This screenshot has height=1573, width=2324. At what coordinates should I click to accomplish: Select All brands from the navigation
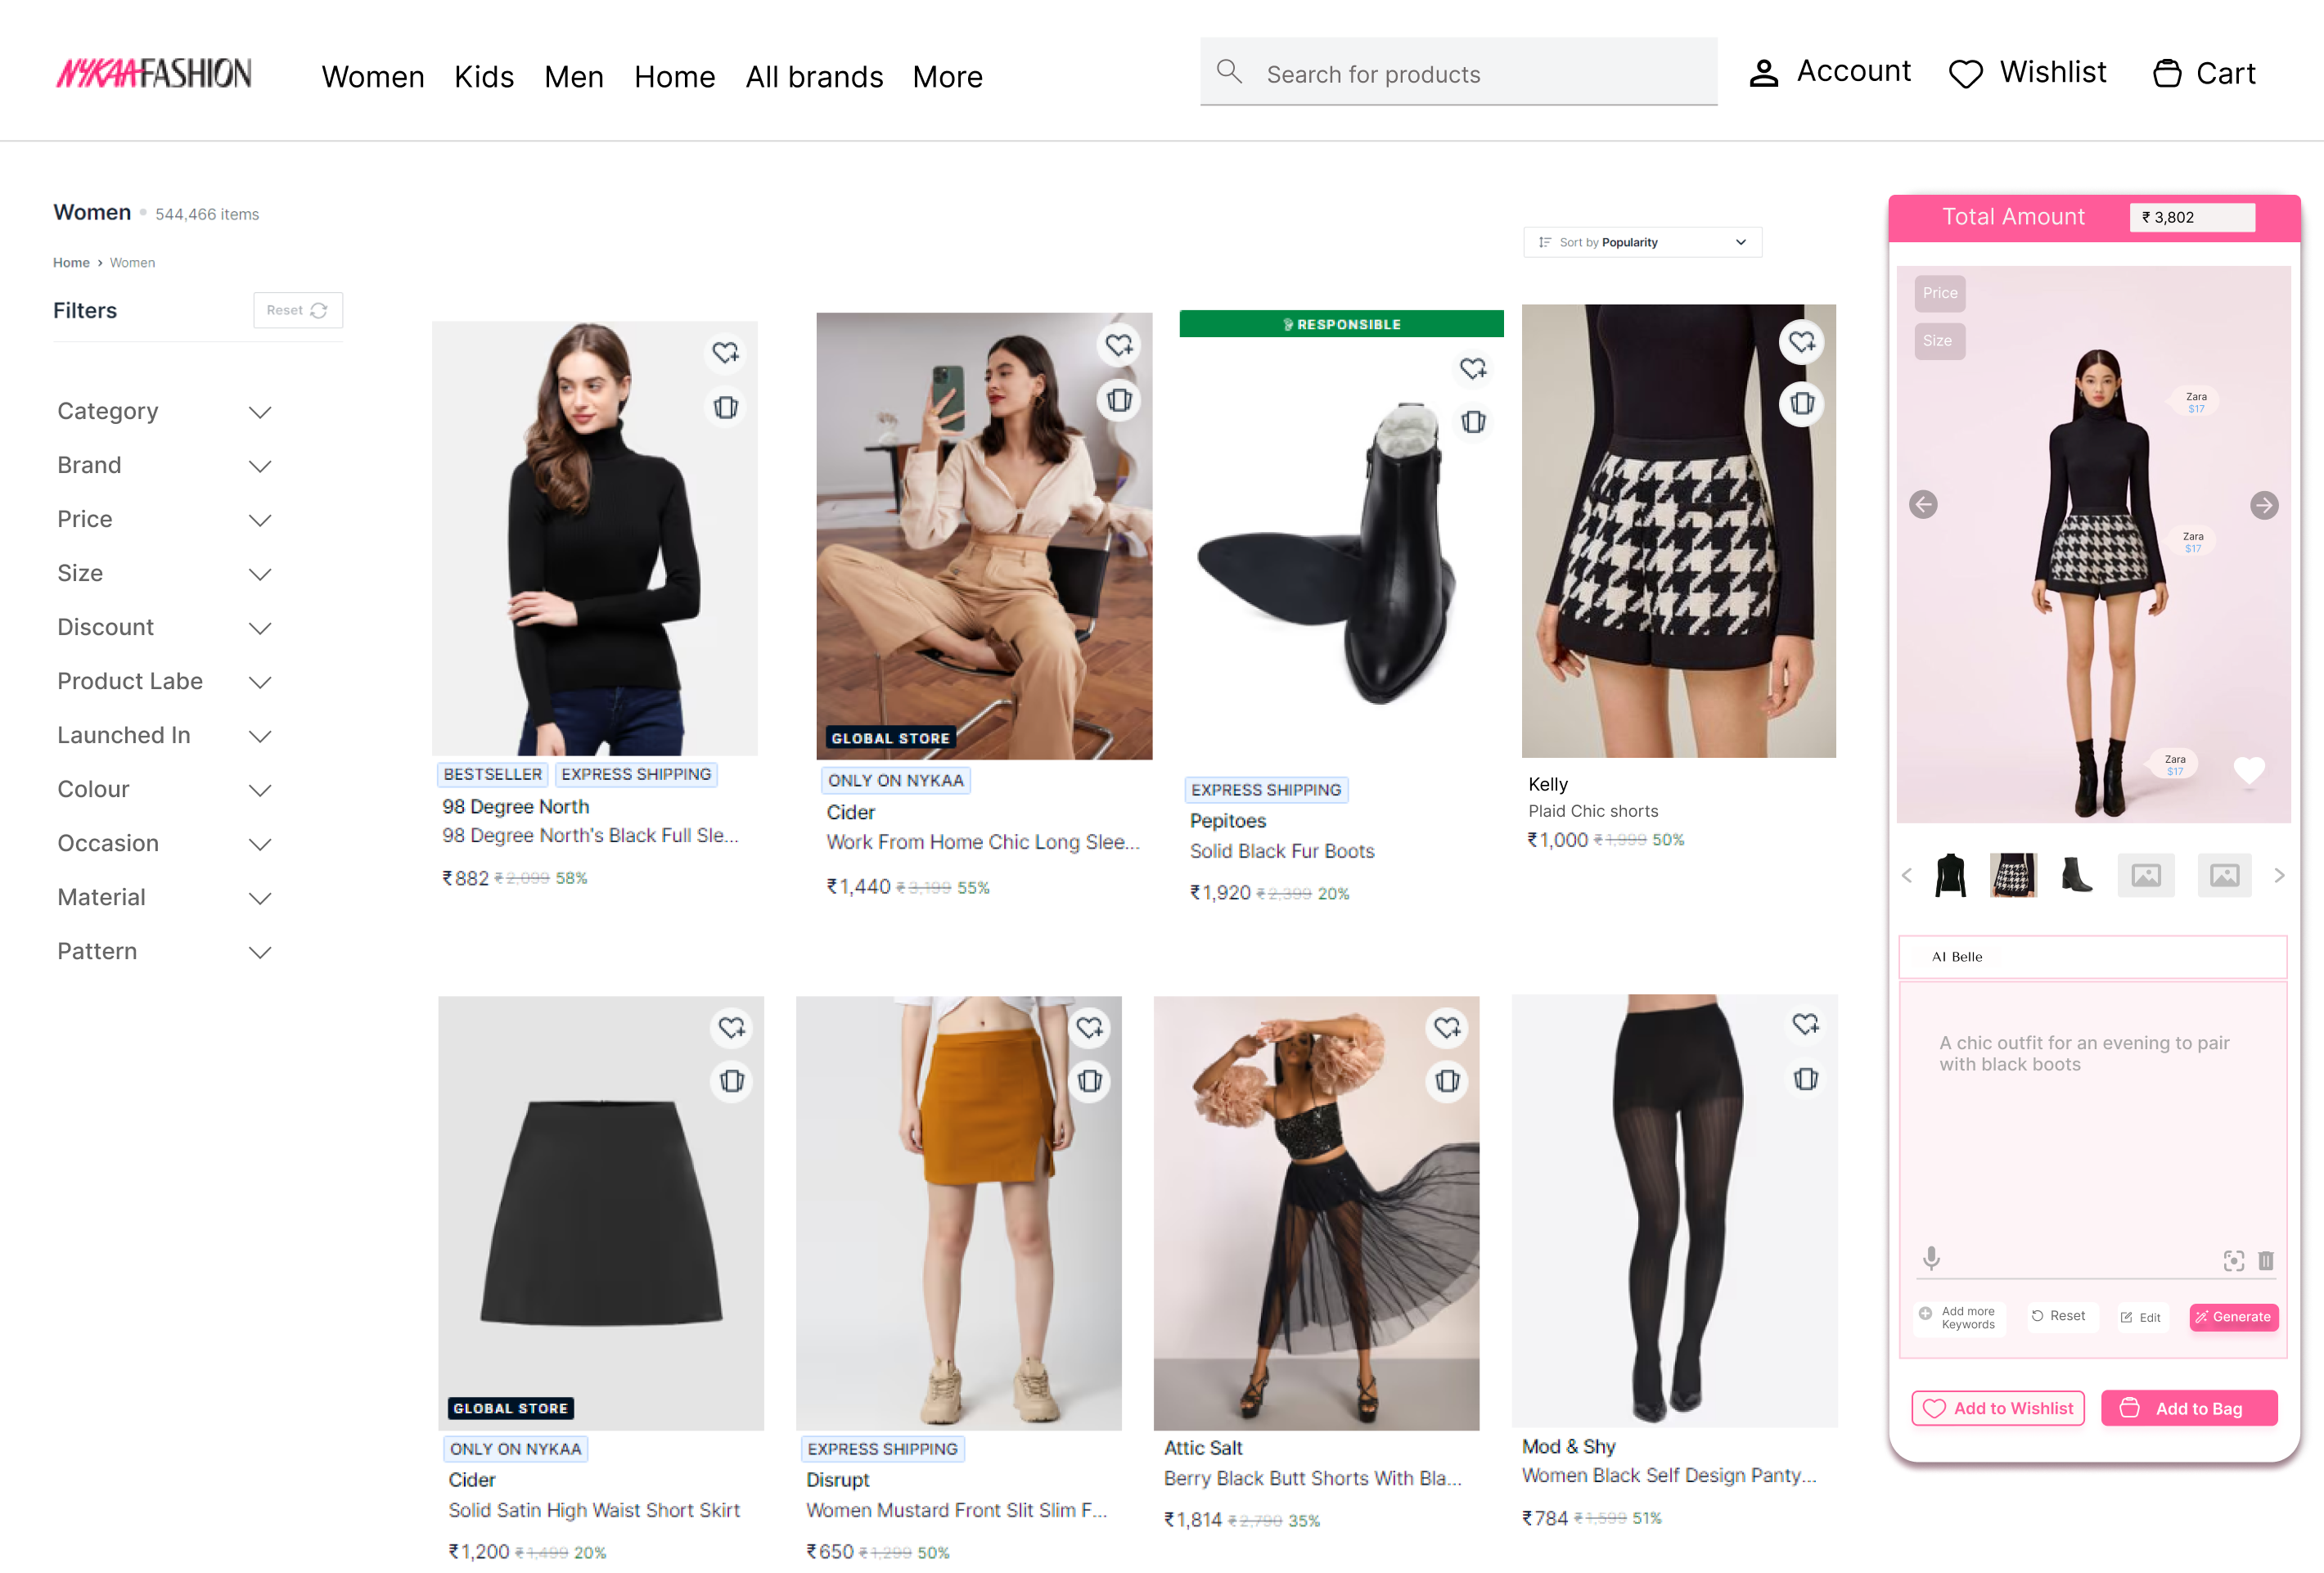pyautogui.click(x=814, y=76)
